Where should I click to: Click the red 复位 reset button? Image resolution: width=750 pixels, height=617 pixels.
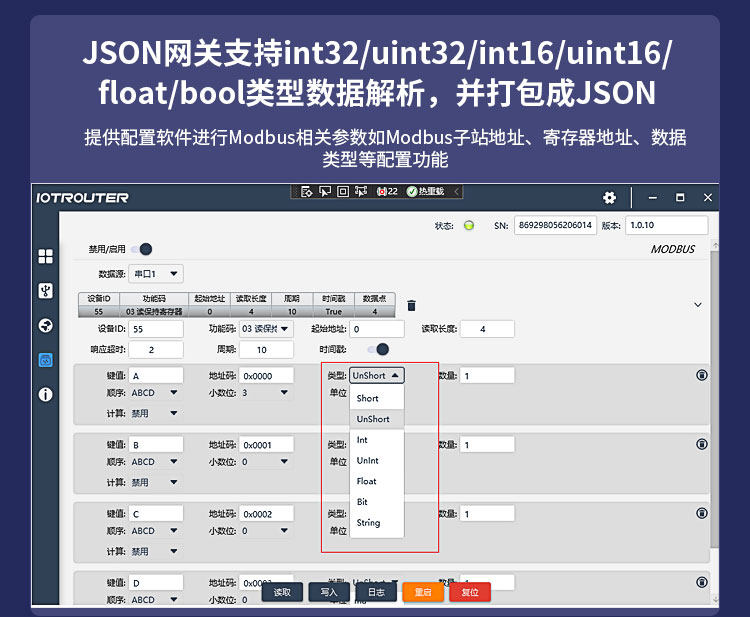pos(470,592)
